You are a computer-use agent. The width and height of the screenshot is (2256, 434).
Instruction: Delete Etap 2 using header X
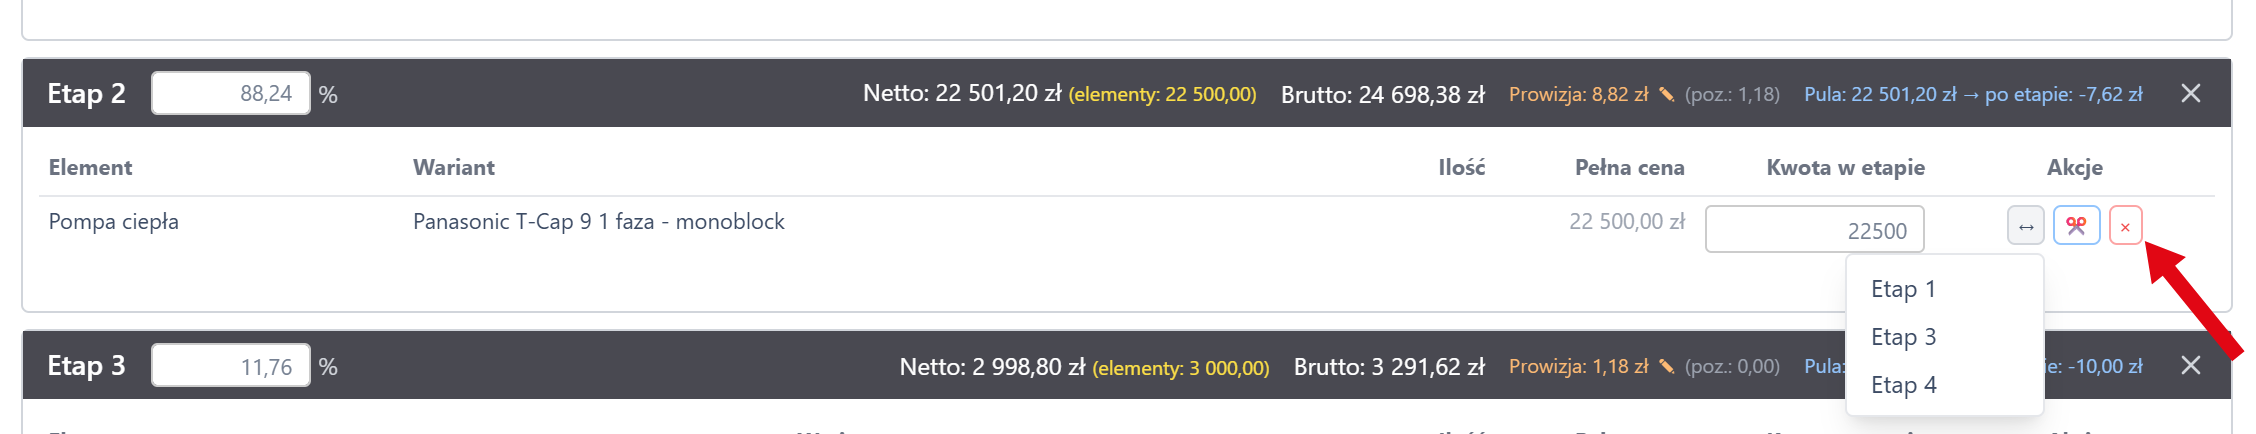click(2190, 93)
